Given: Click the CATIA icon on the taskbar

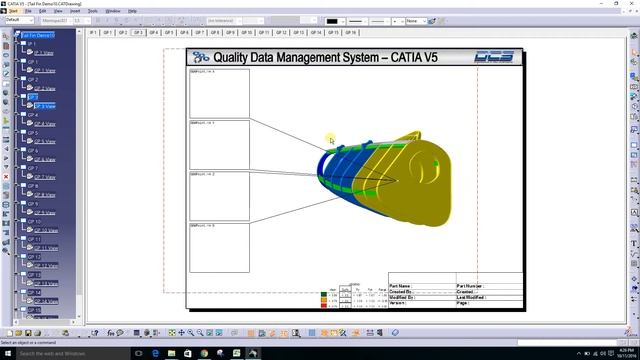Looking at the screenshot, I should click(x=253, y=353).
